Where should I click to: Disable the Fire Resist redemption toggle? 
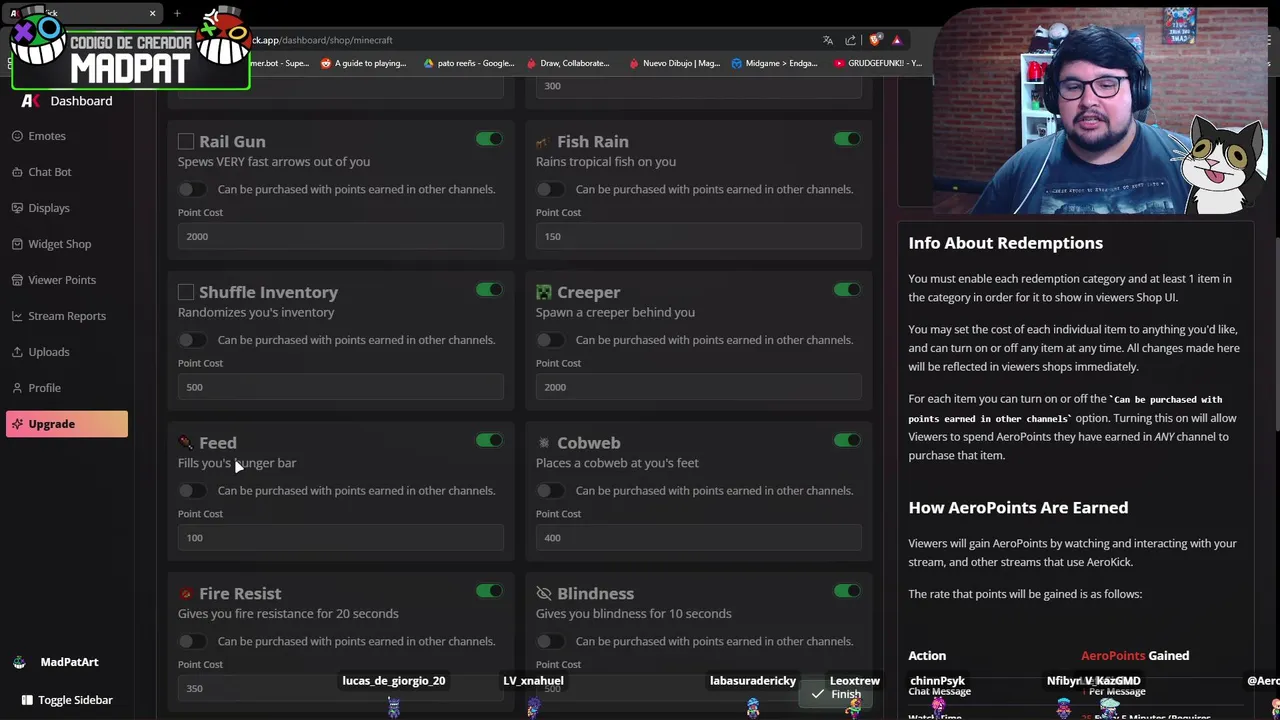coord(489,591)
